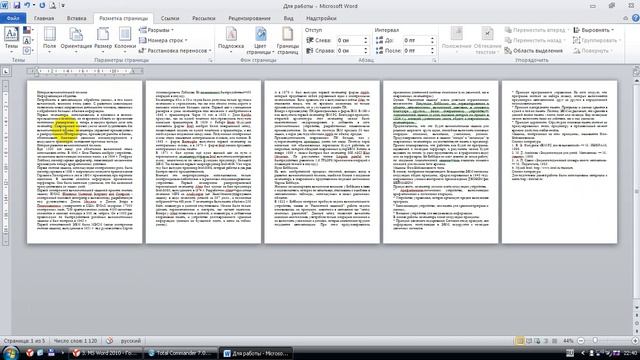The width and height of the screenshot is (640, 360).
Task: Expand the Разрывы breaks dropdown
Action: tap(156, 30)
